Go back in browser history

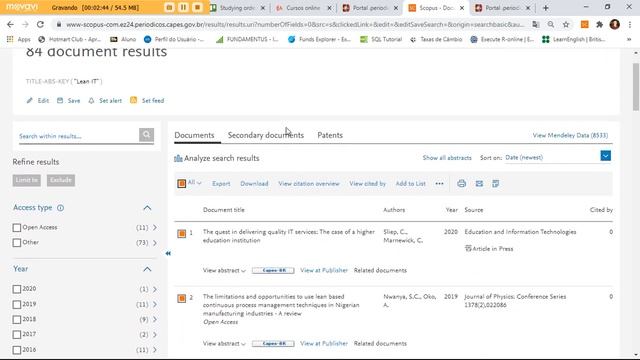[10, 24]
